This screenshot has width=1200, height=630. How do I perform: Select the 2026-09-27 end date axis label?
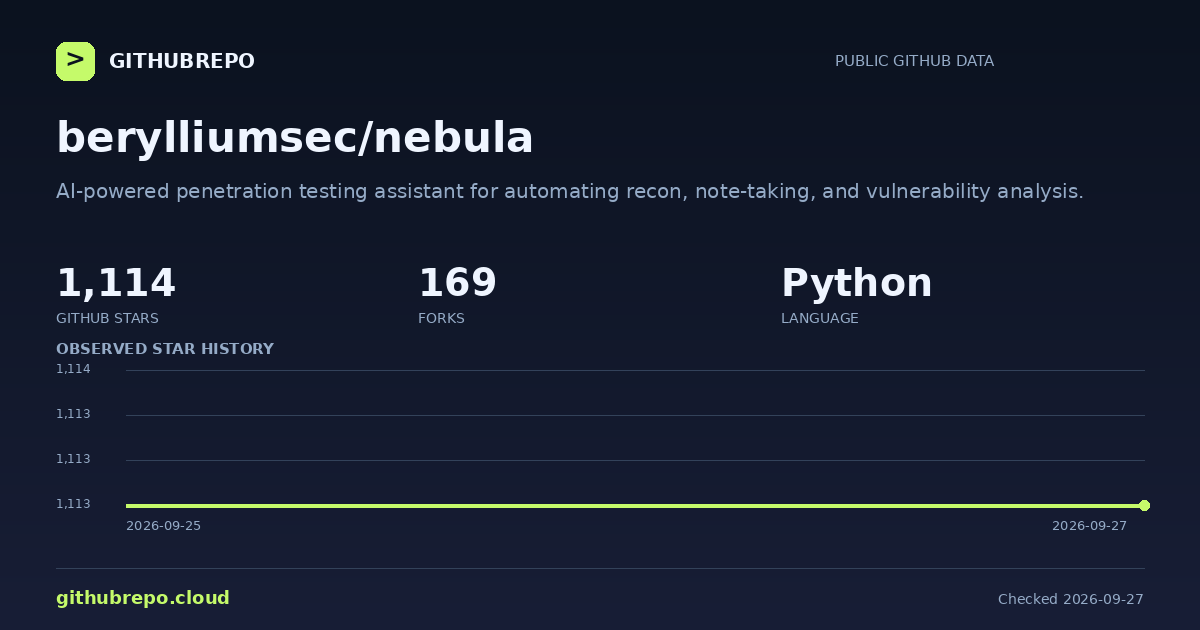click(x=1089, y=526)
